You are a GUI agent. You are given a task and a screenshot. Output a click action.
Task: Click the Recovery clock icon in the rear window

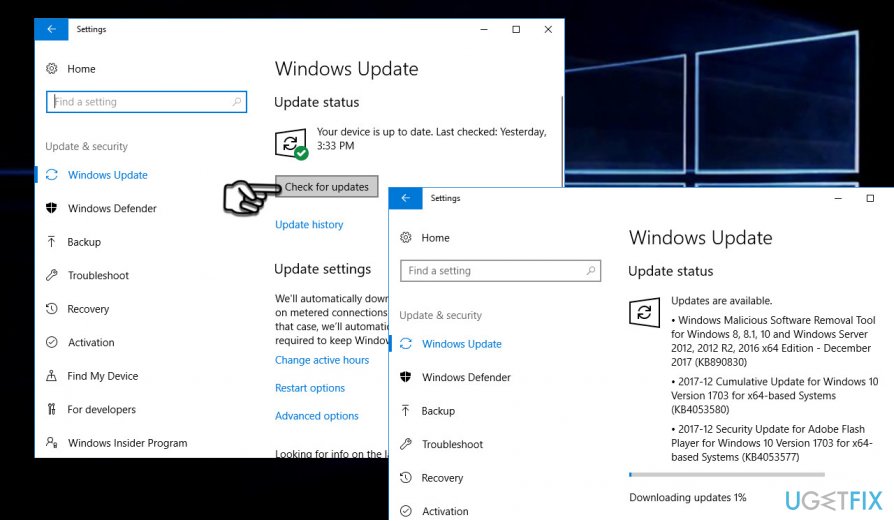coord(52,309)
